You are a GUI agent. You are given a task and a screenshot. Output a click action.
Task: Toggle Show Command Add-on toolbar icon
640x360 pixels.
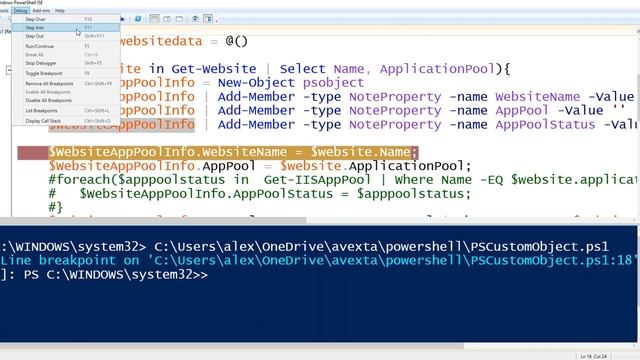208,19
